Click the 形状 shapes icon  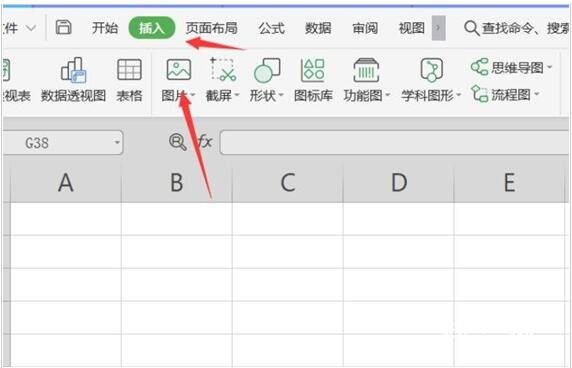tap(267, 70)
